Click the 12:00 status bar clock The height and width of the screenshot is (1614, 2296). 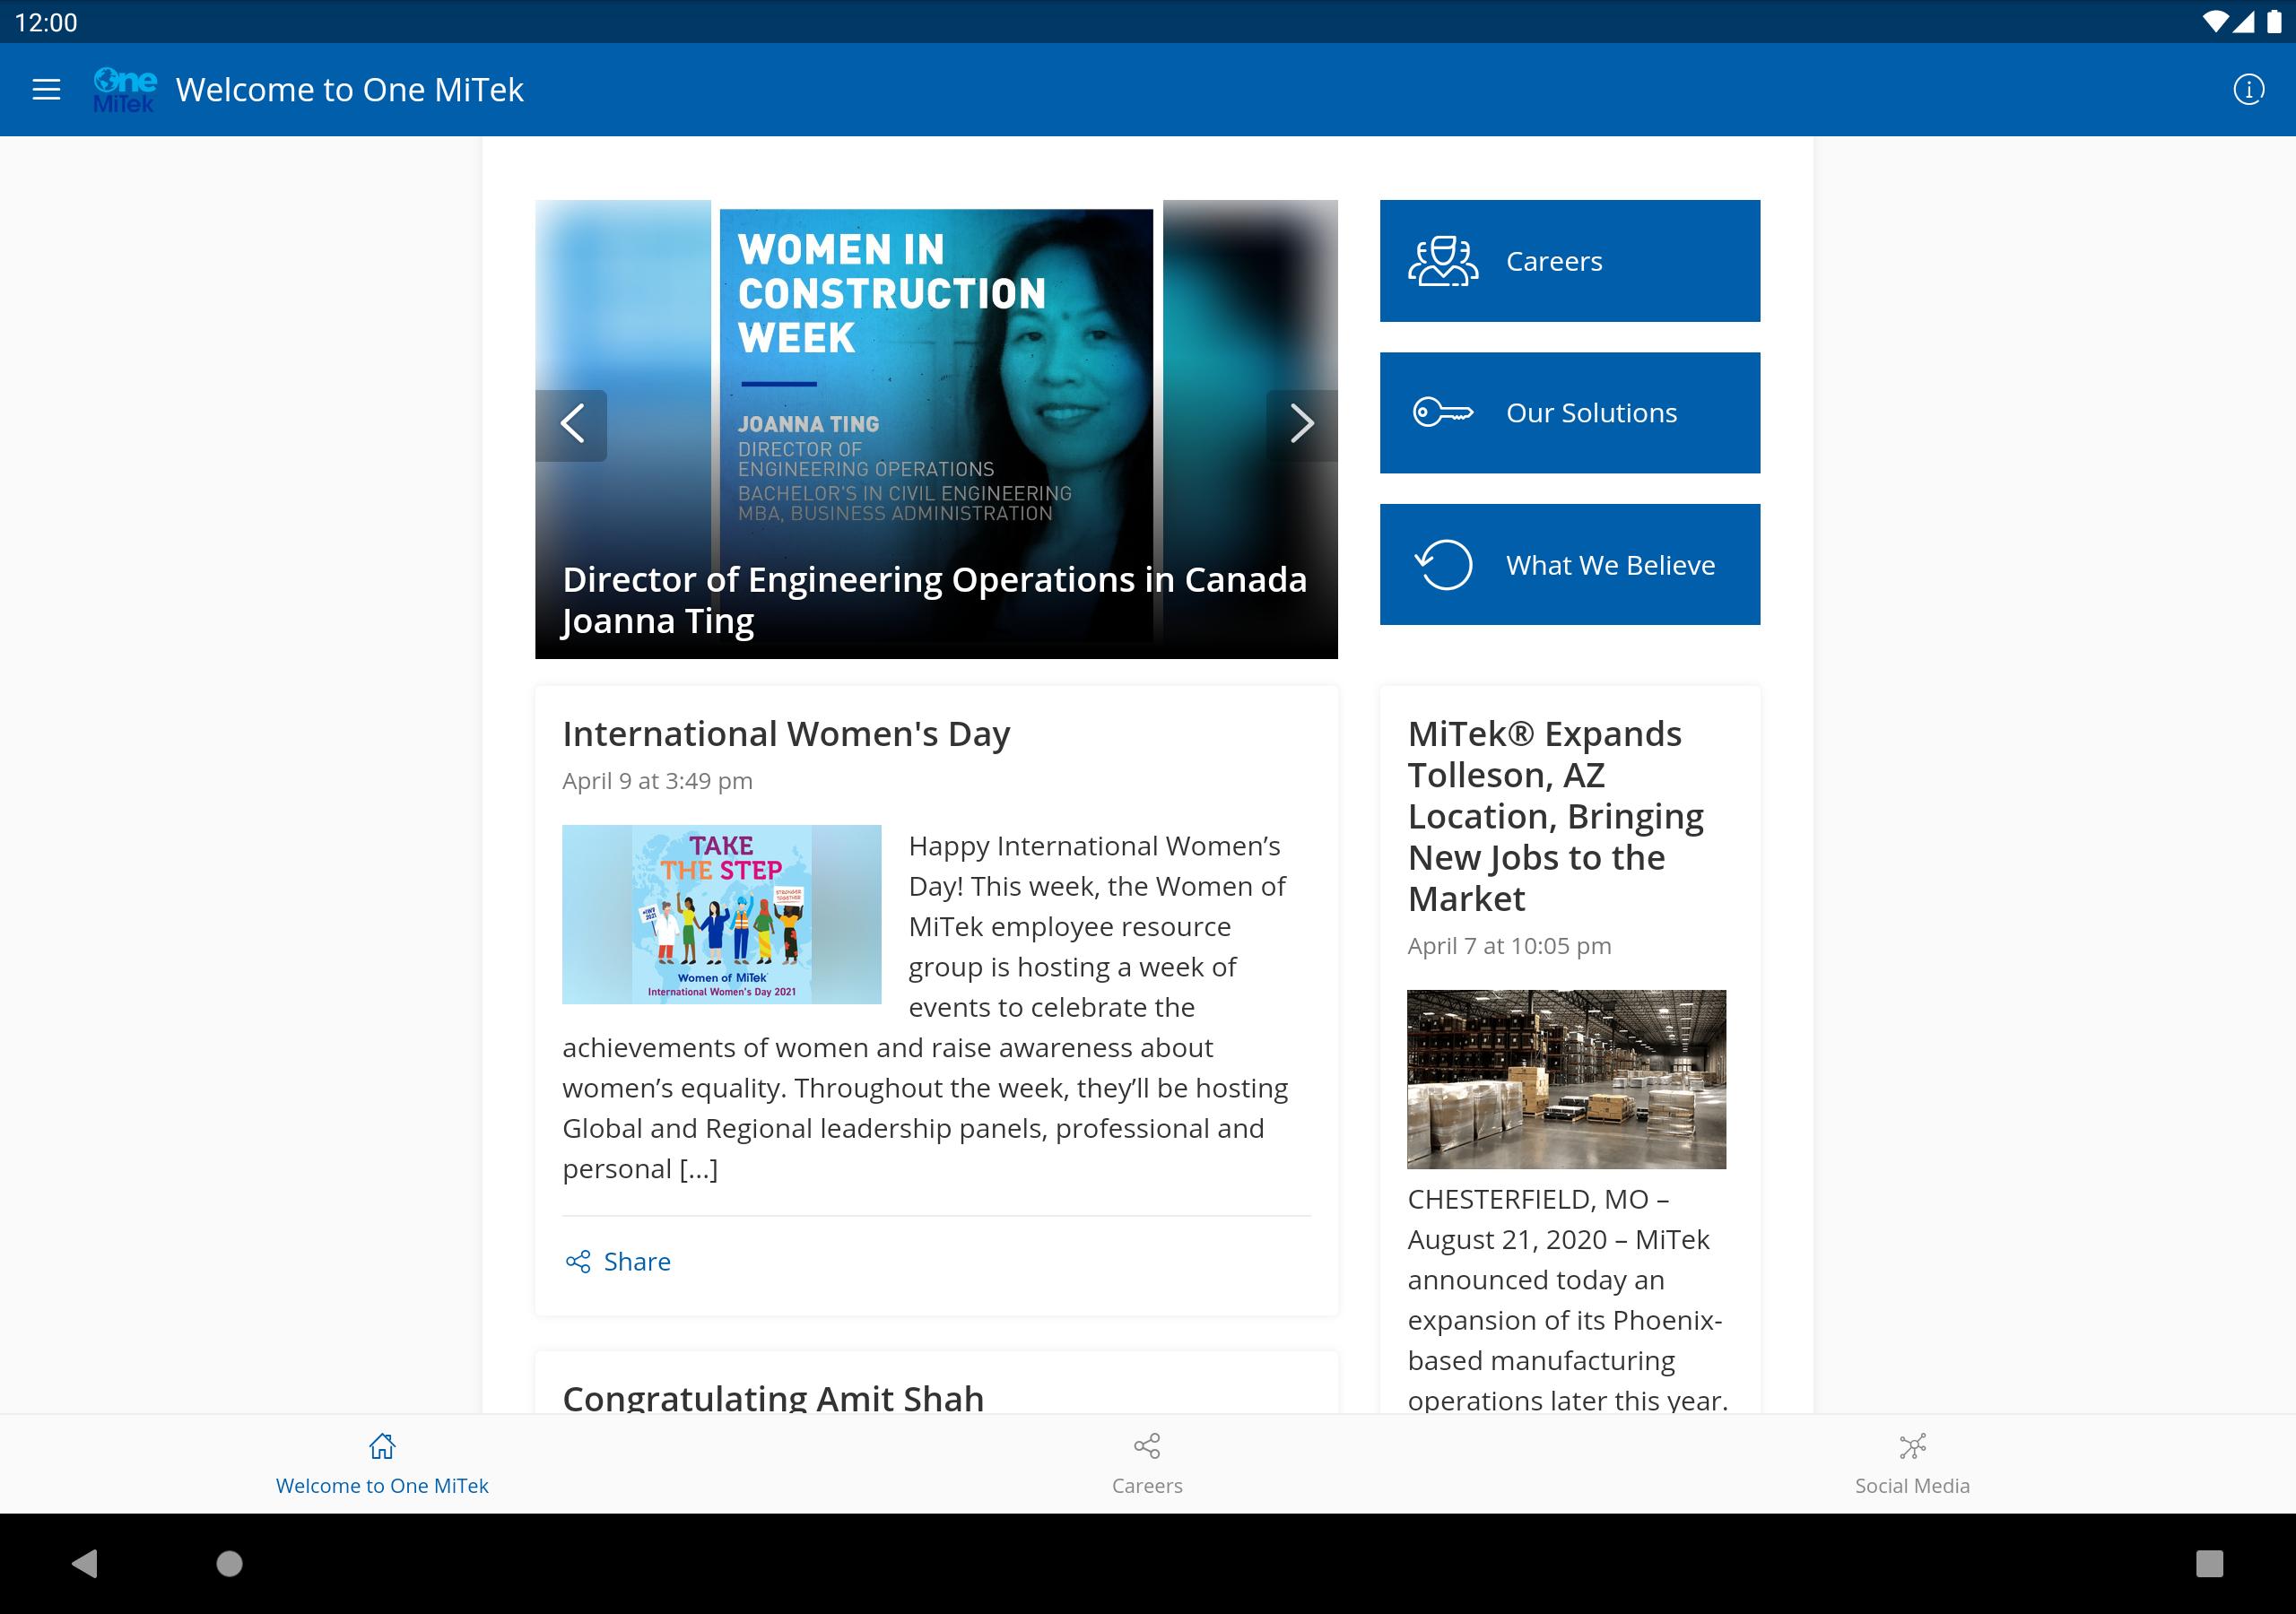46,22
